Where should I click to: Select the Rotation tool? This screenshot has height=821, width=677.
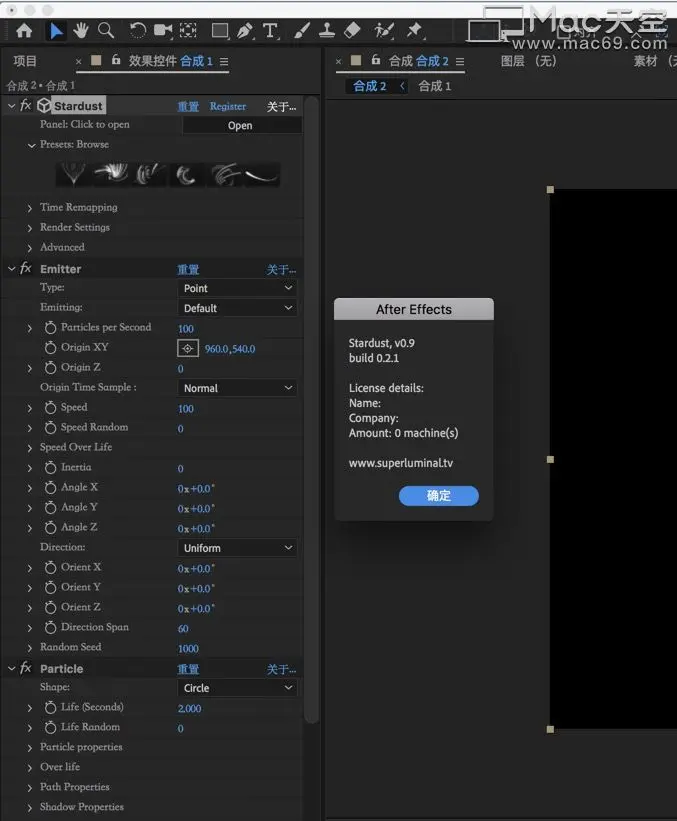click(x=138, y=31)
